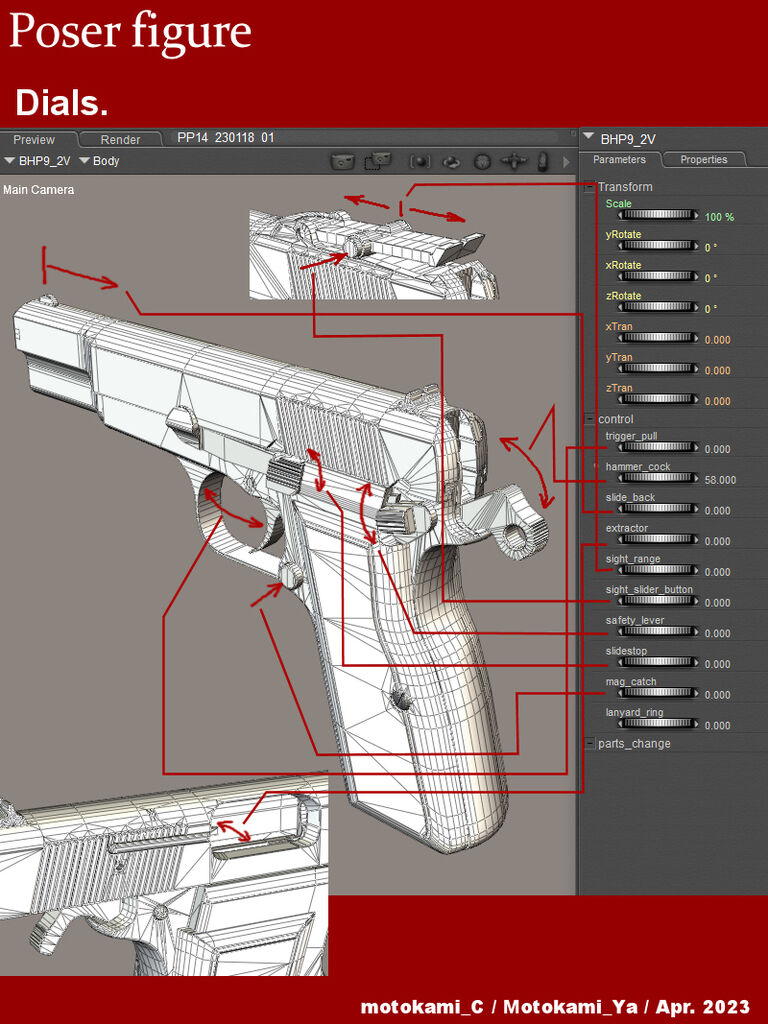Click the bracketed sphere tracking icon
This screenshot has width=768, height=1024.
click(420, 161)
